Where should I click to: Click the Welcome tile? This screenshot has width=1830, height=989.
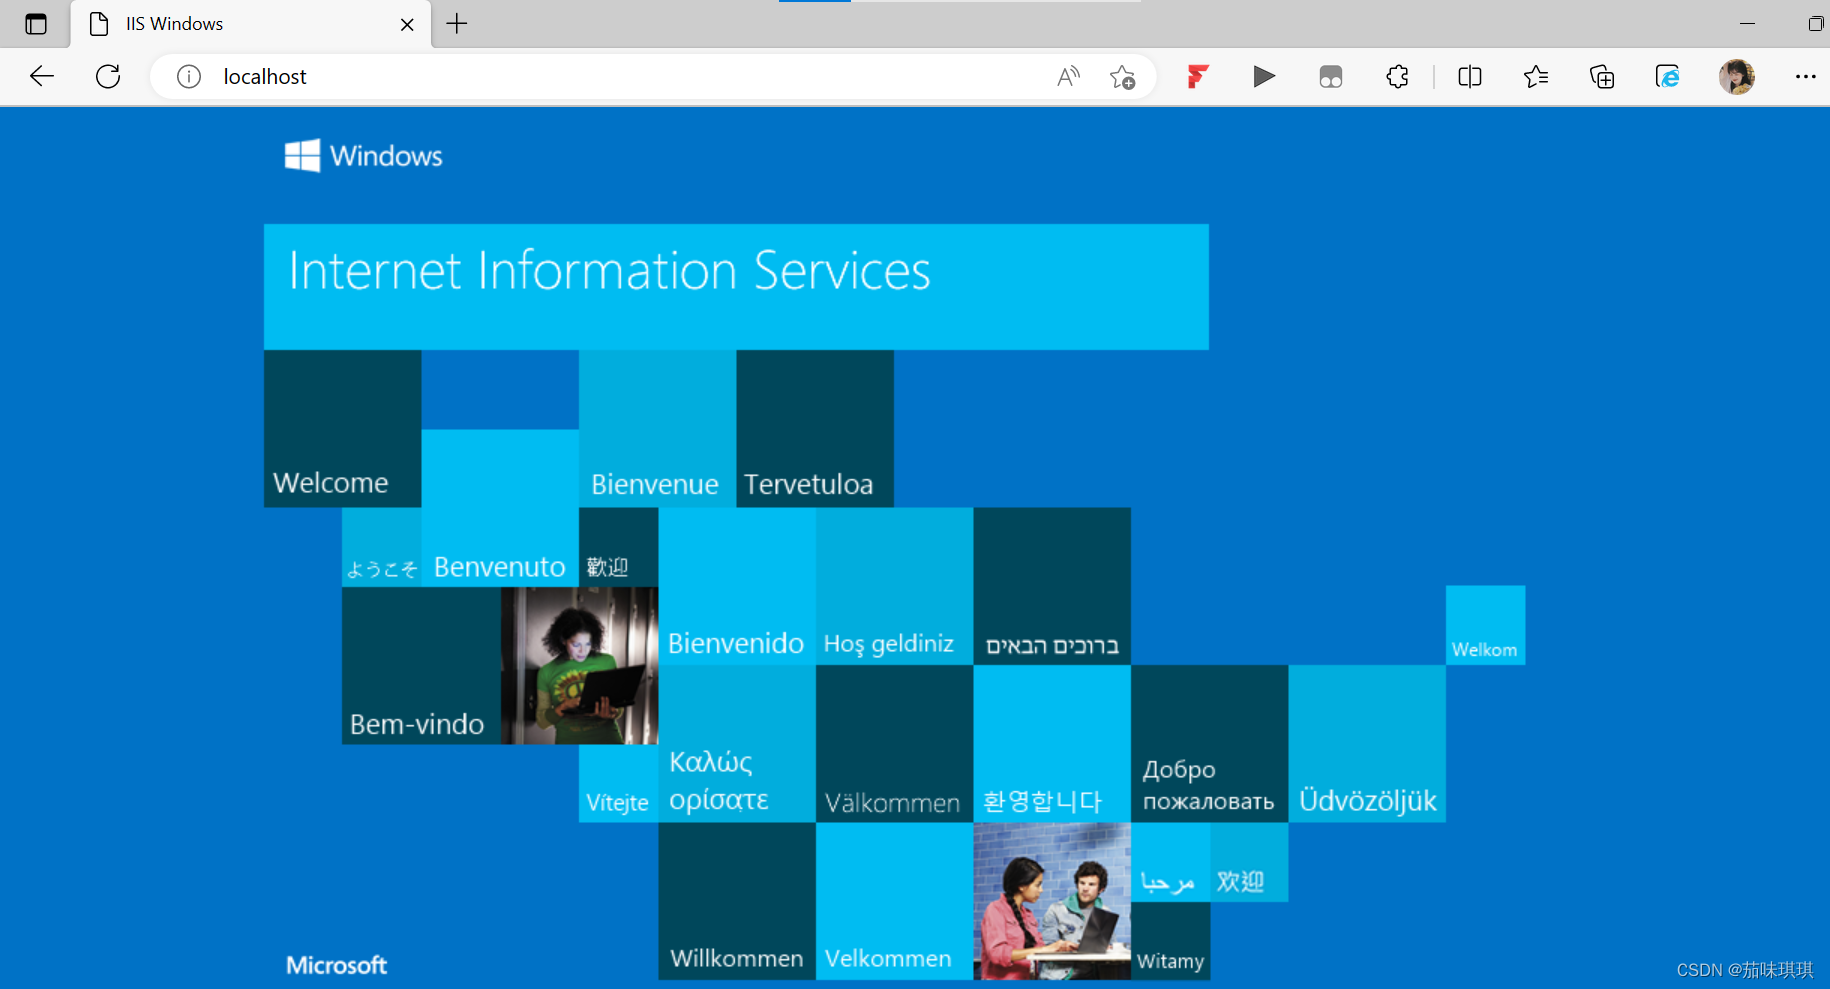[x=342, y=429]
